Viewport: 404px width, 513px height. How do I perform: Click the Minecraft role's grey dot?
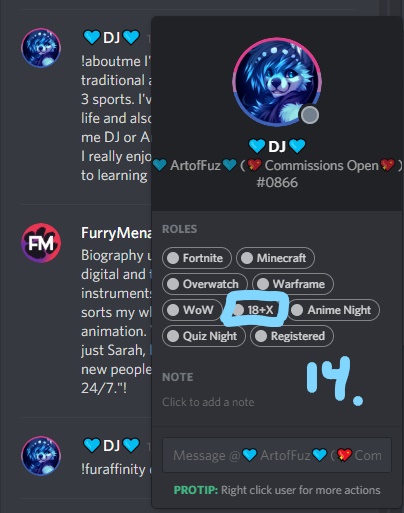[x=247, y=258]
